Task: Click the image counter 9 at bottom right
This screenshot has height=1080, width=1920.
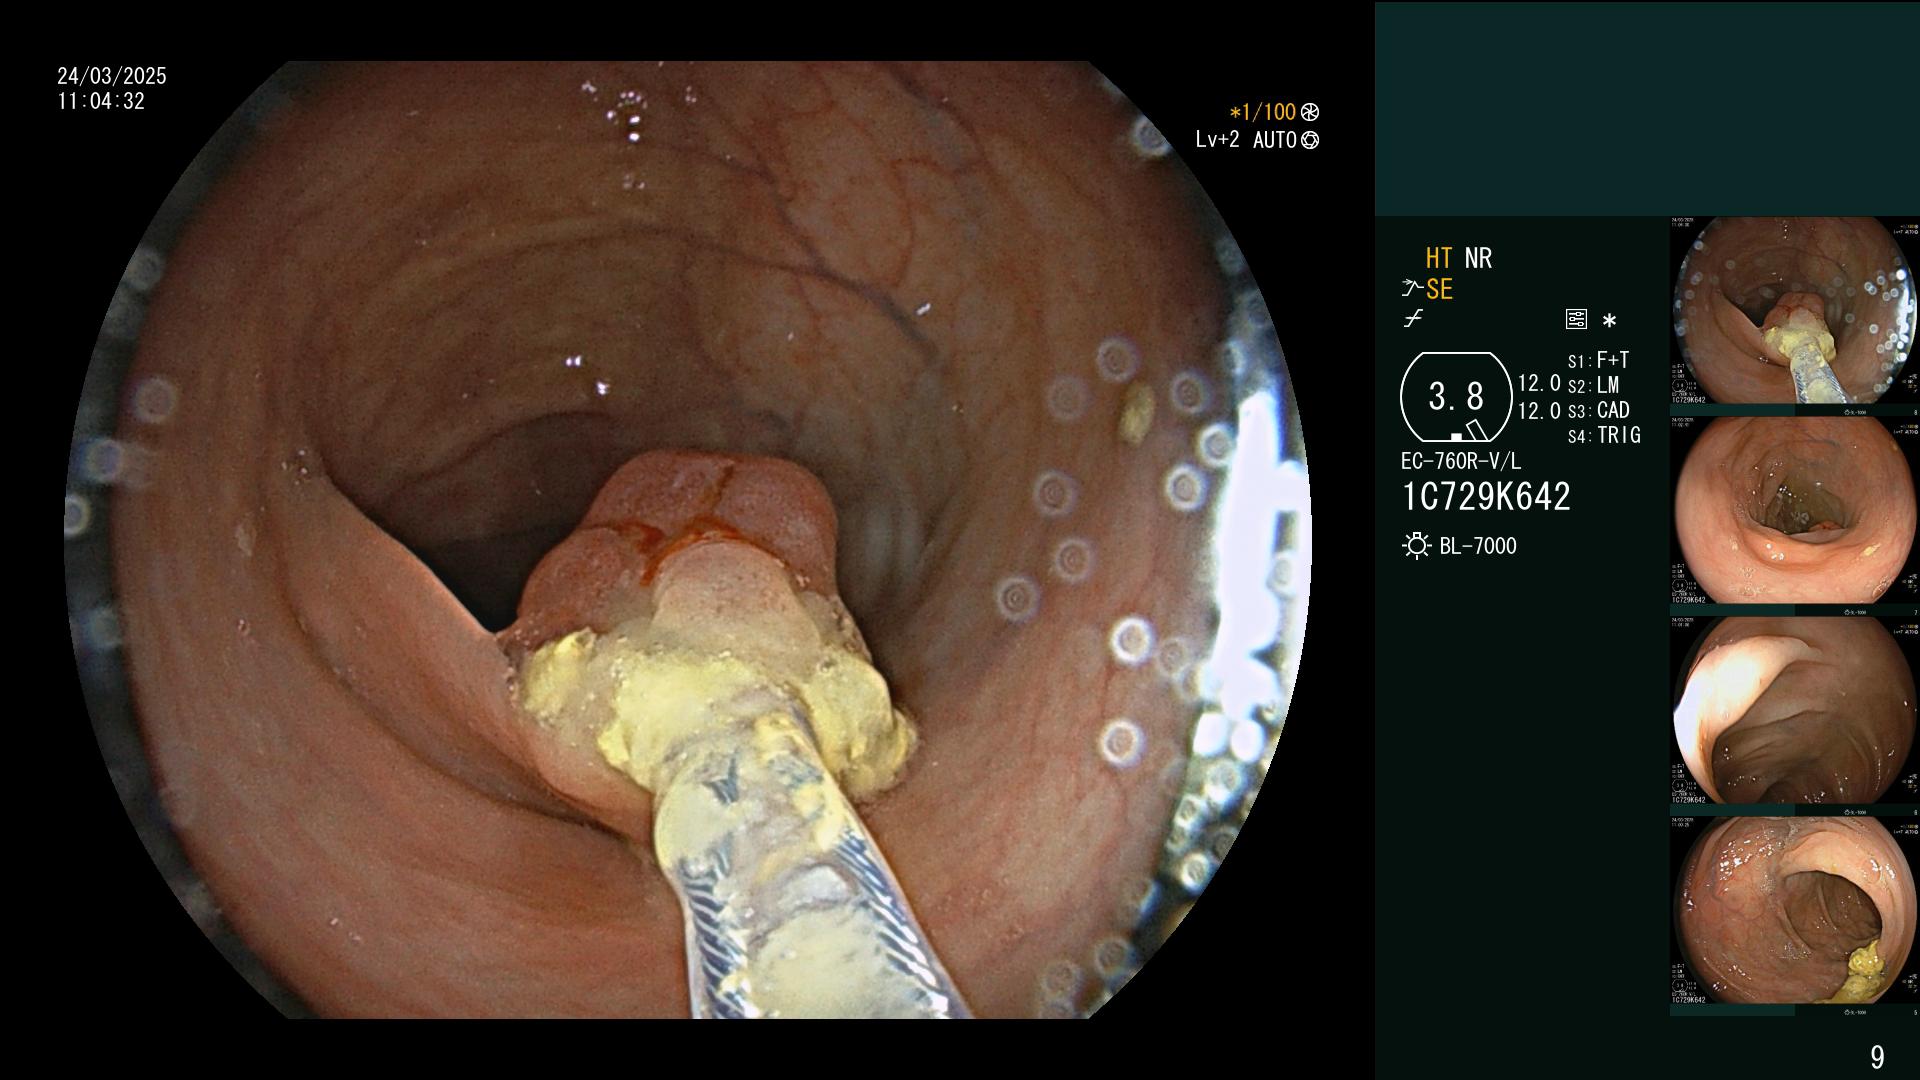Action: pos(1877,1057)
